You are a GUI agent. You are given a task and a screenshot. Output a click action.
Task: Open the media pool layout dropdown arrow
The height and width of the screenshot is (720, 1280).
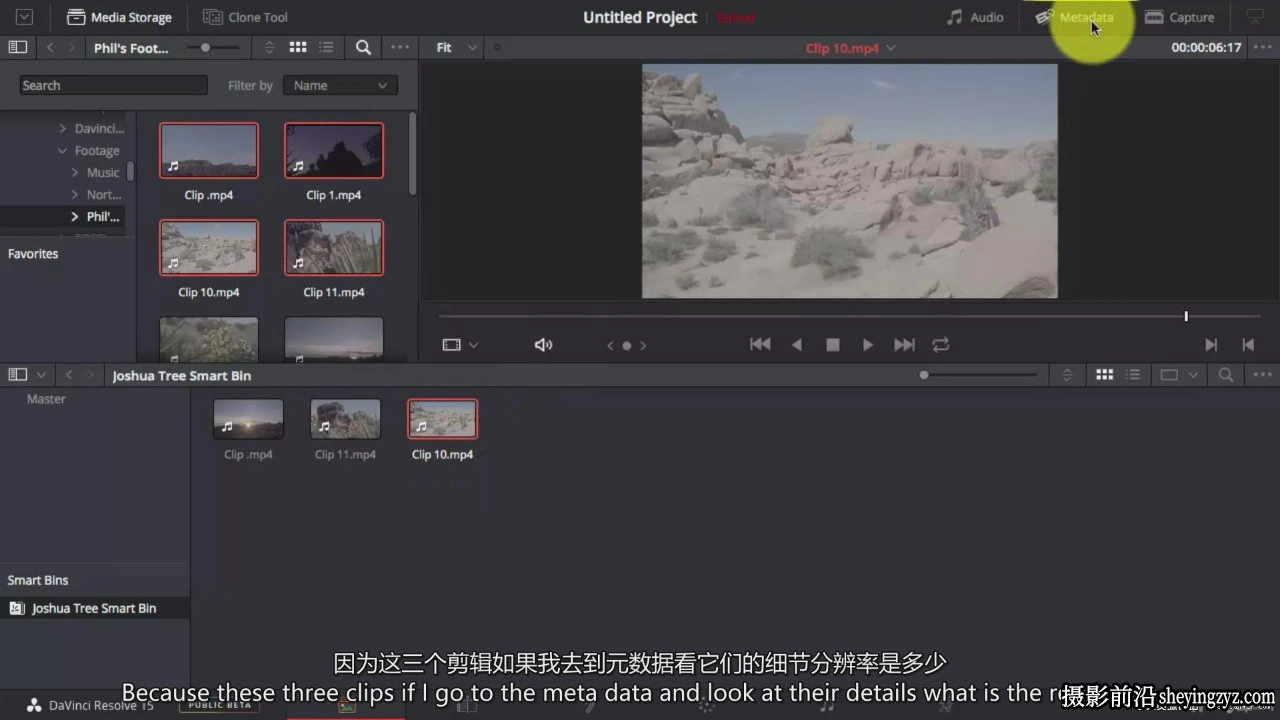41,375
